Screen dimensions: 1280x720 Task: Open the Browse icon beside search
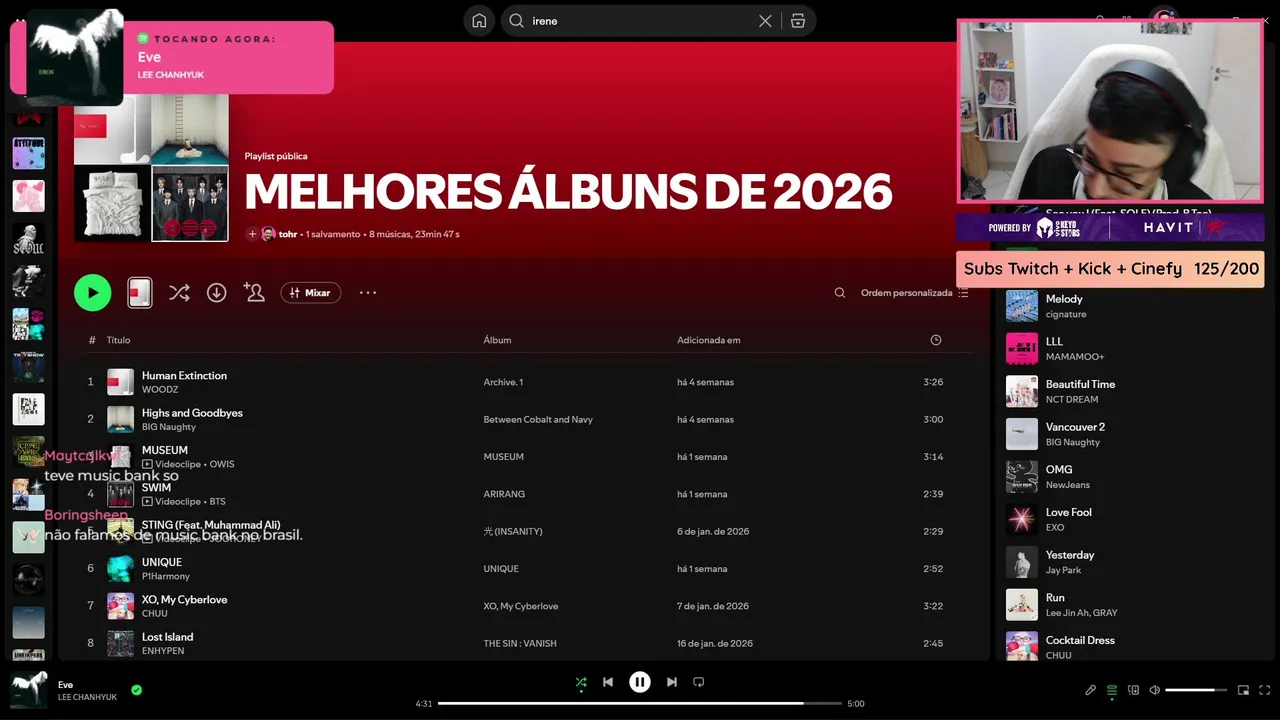click(798, 21)
